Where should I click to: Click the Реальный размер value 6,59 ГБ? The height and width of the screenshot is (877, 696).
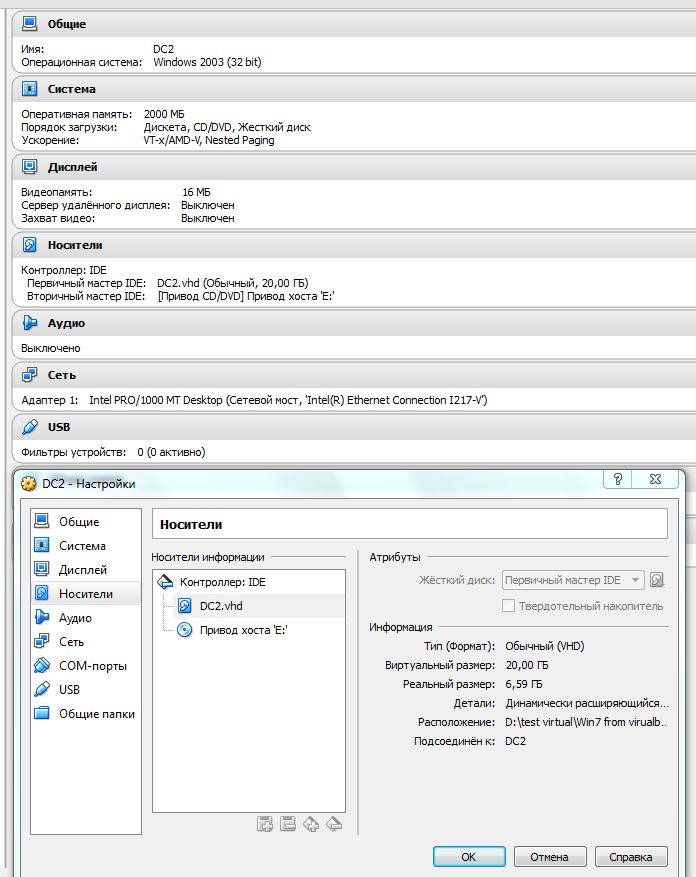point(524,684)
